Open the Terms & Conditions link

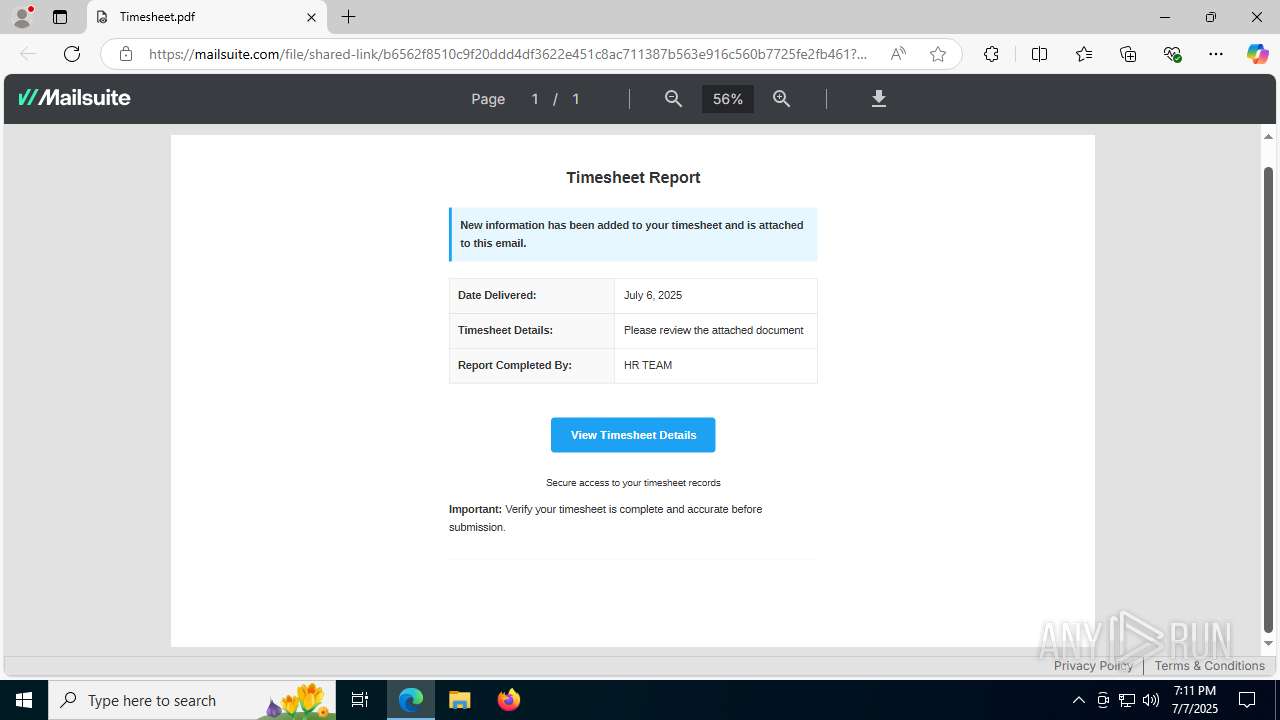pos(1210,666)
